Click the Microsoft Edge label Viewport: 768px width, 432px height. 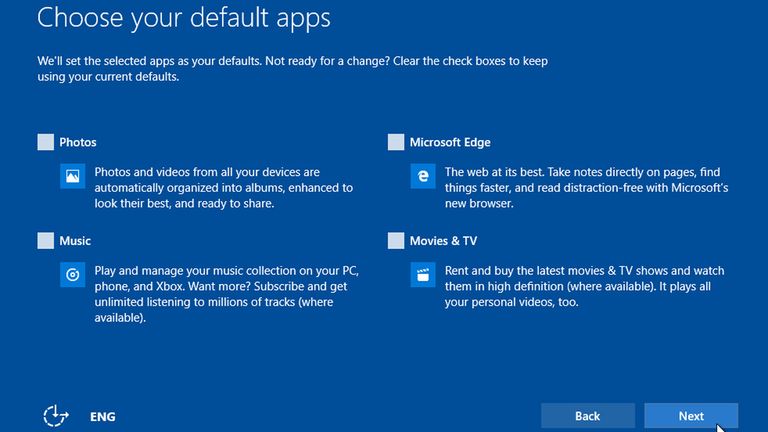(x=450, y=143)
